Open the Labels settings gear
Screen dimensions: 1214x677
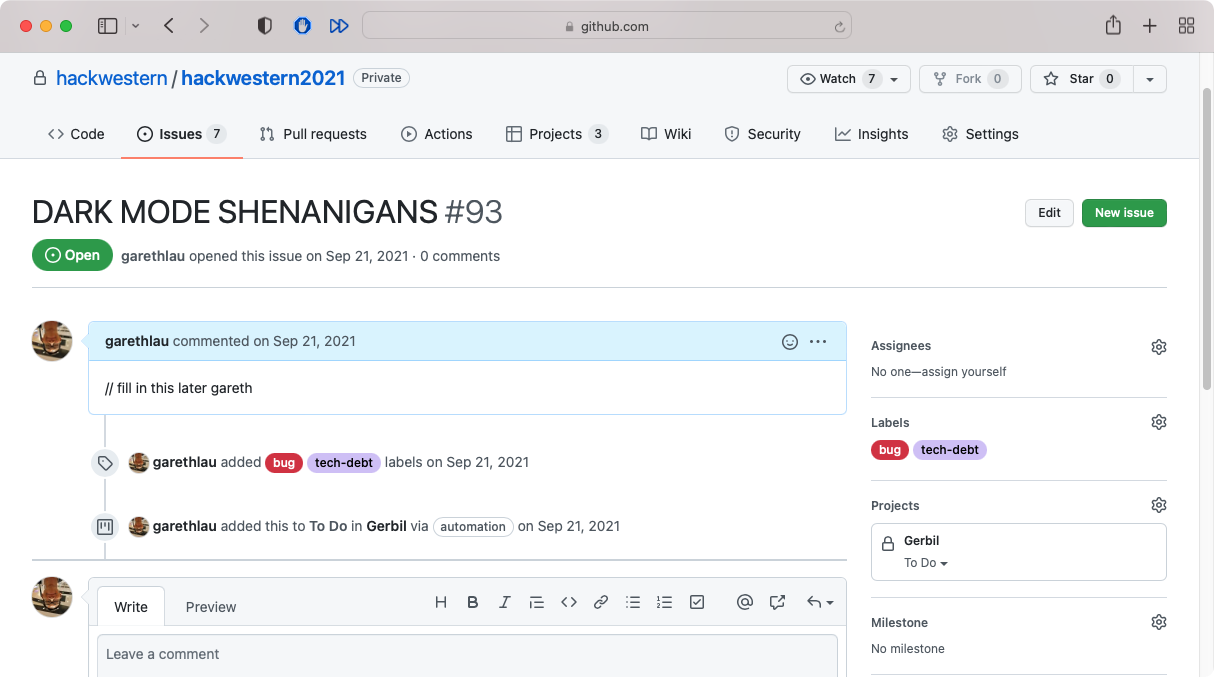coord(1158,423)
